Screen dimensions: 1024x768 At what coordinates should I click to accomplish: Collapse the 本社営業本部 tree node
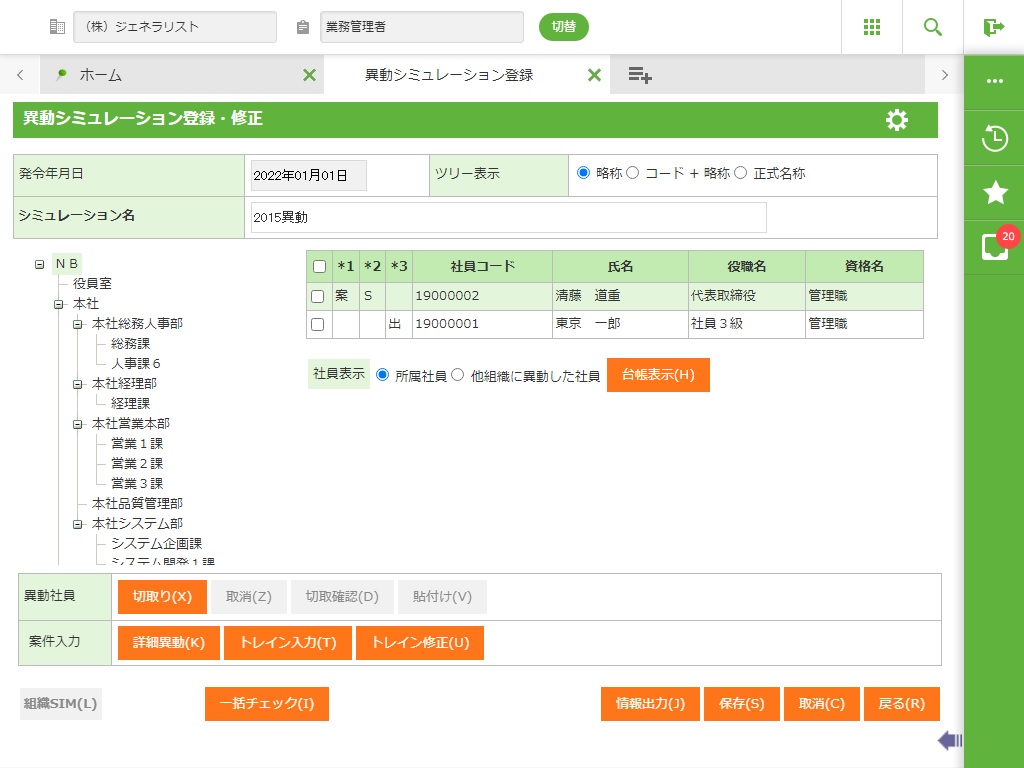click(x=77, y=424)
